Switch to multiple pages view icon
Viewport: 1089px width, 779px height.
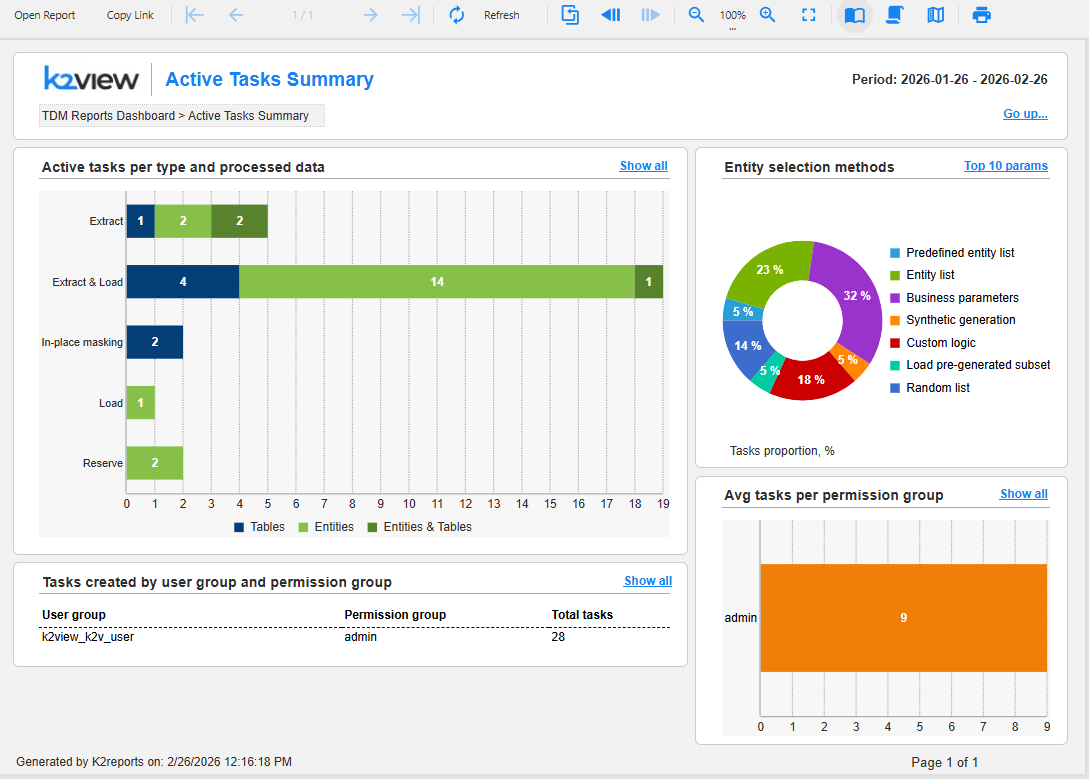pyautogui.click(x=935, y=15)
